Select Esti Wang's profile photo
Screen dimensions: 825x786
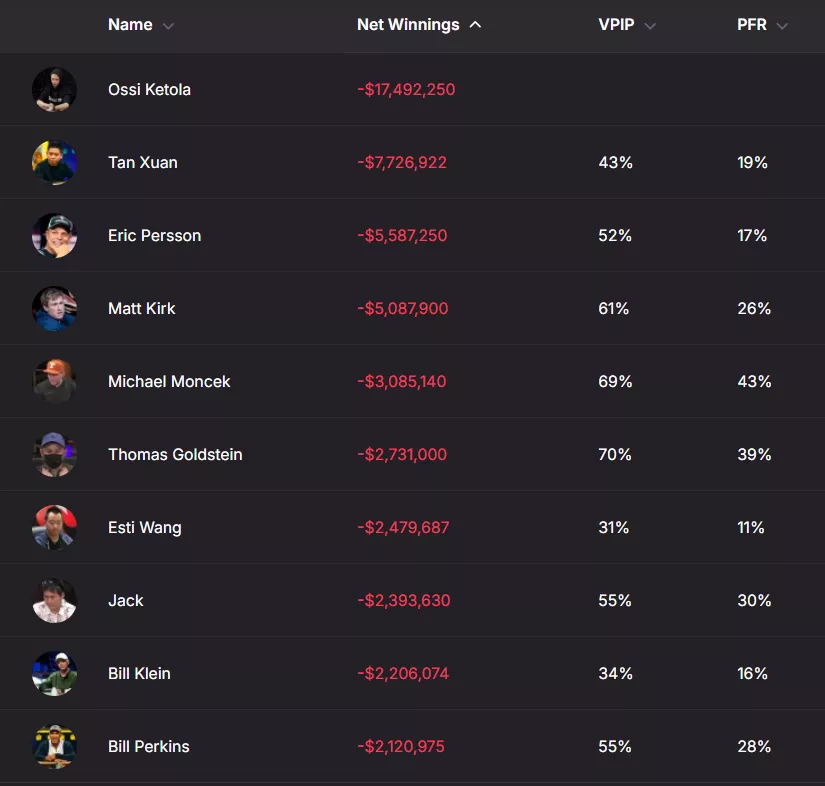click(x=54, y=528)
